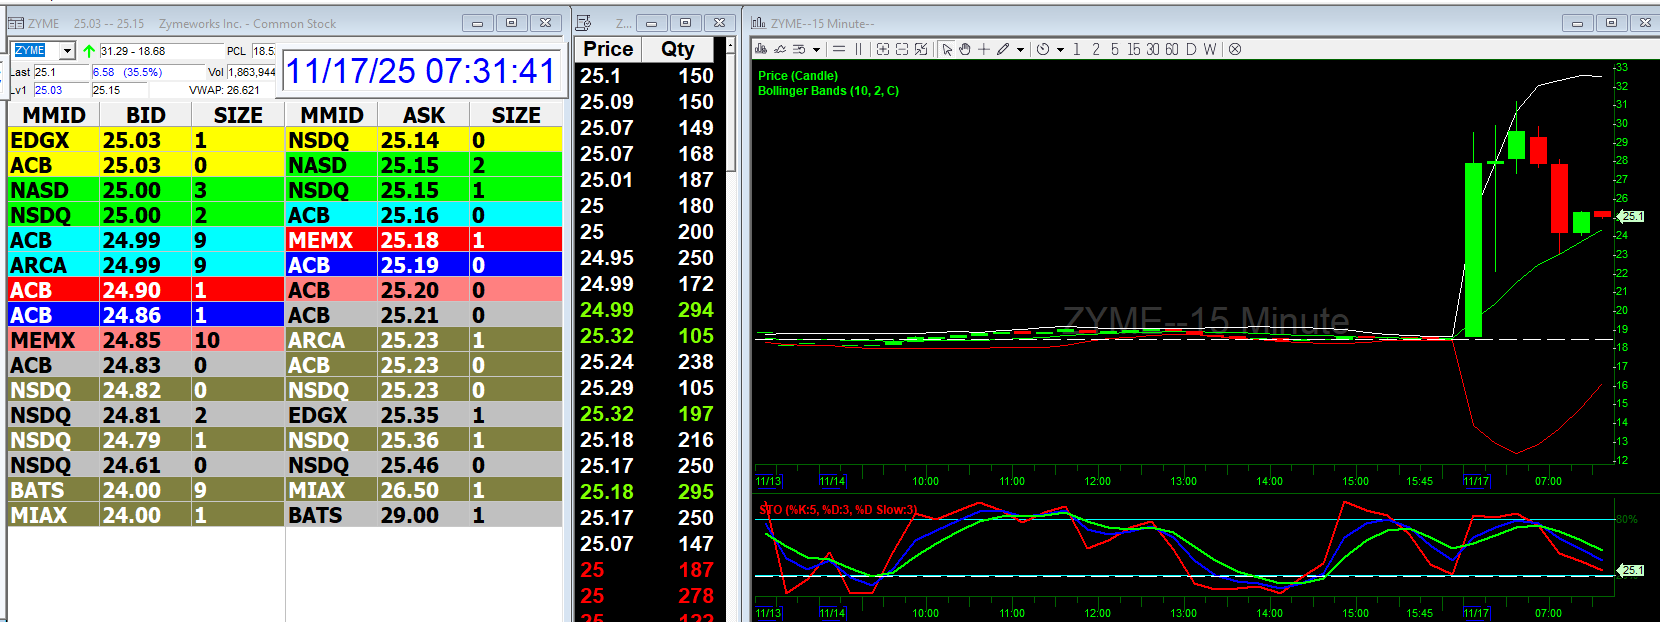This screenshot has height=622, width=1660.
Task: Switch chart to 5 minute interval
Action: [1114, 49]
